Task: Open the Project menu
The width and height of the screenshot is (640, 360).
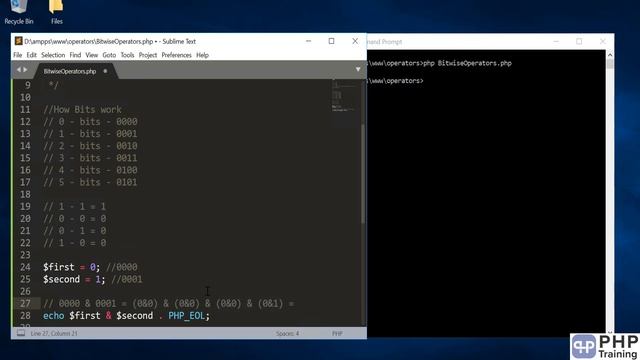Action: click(148, 55)
